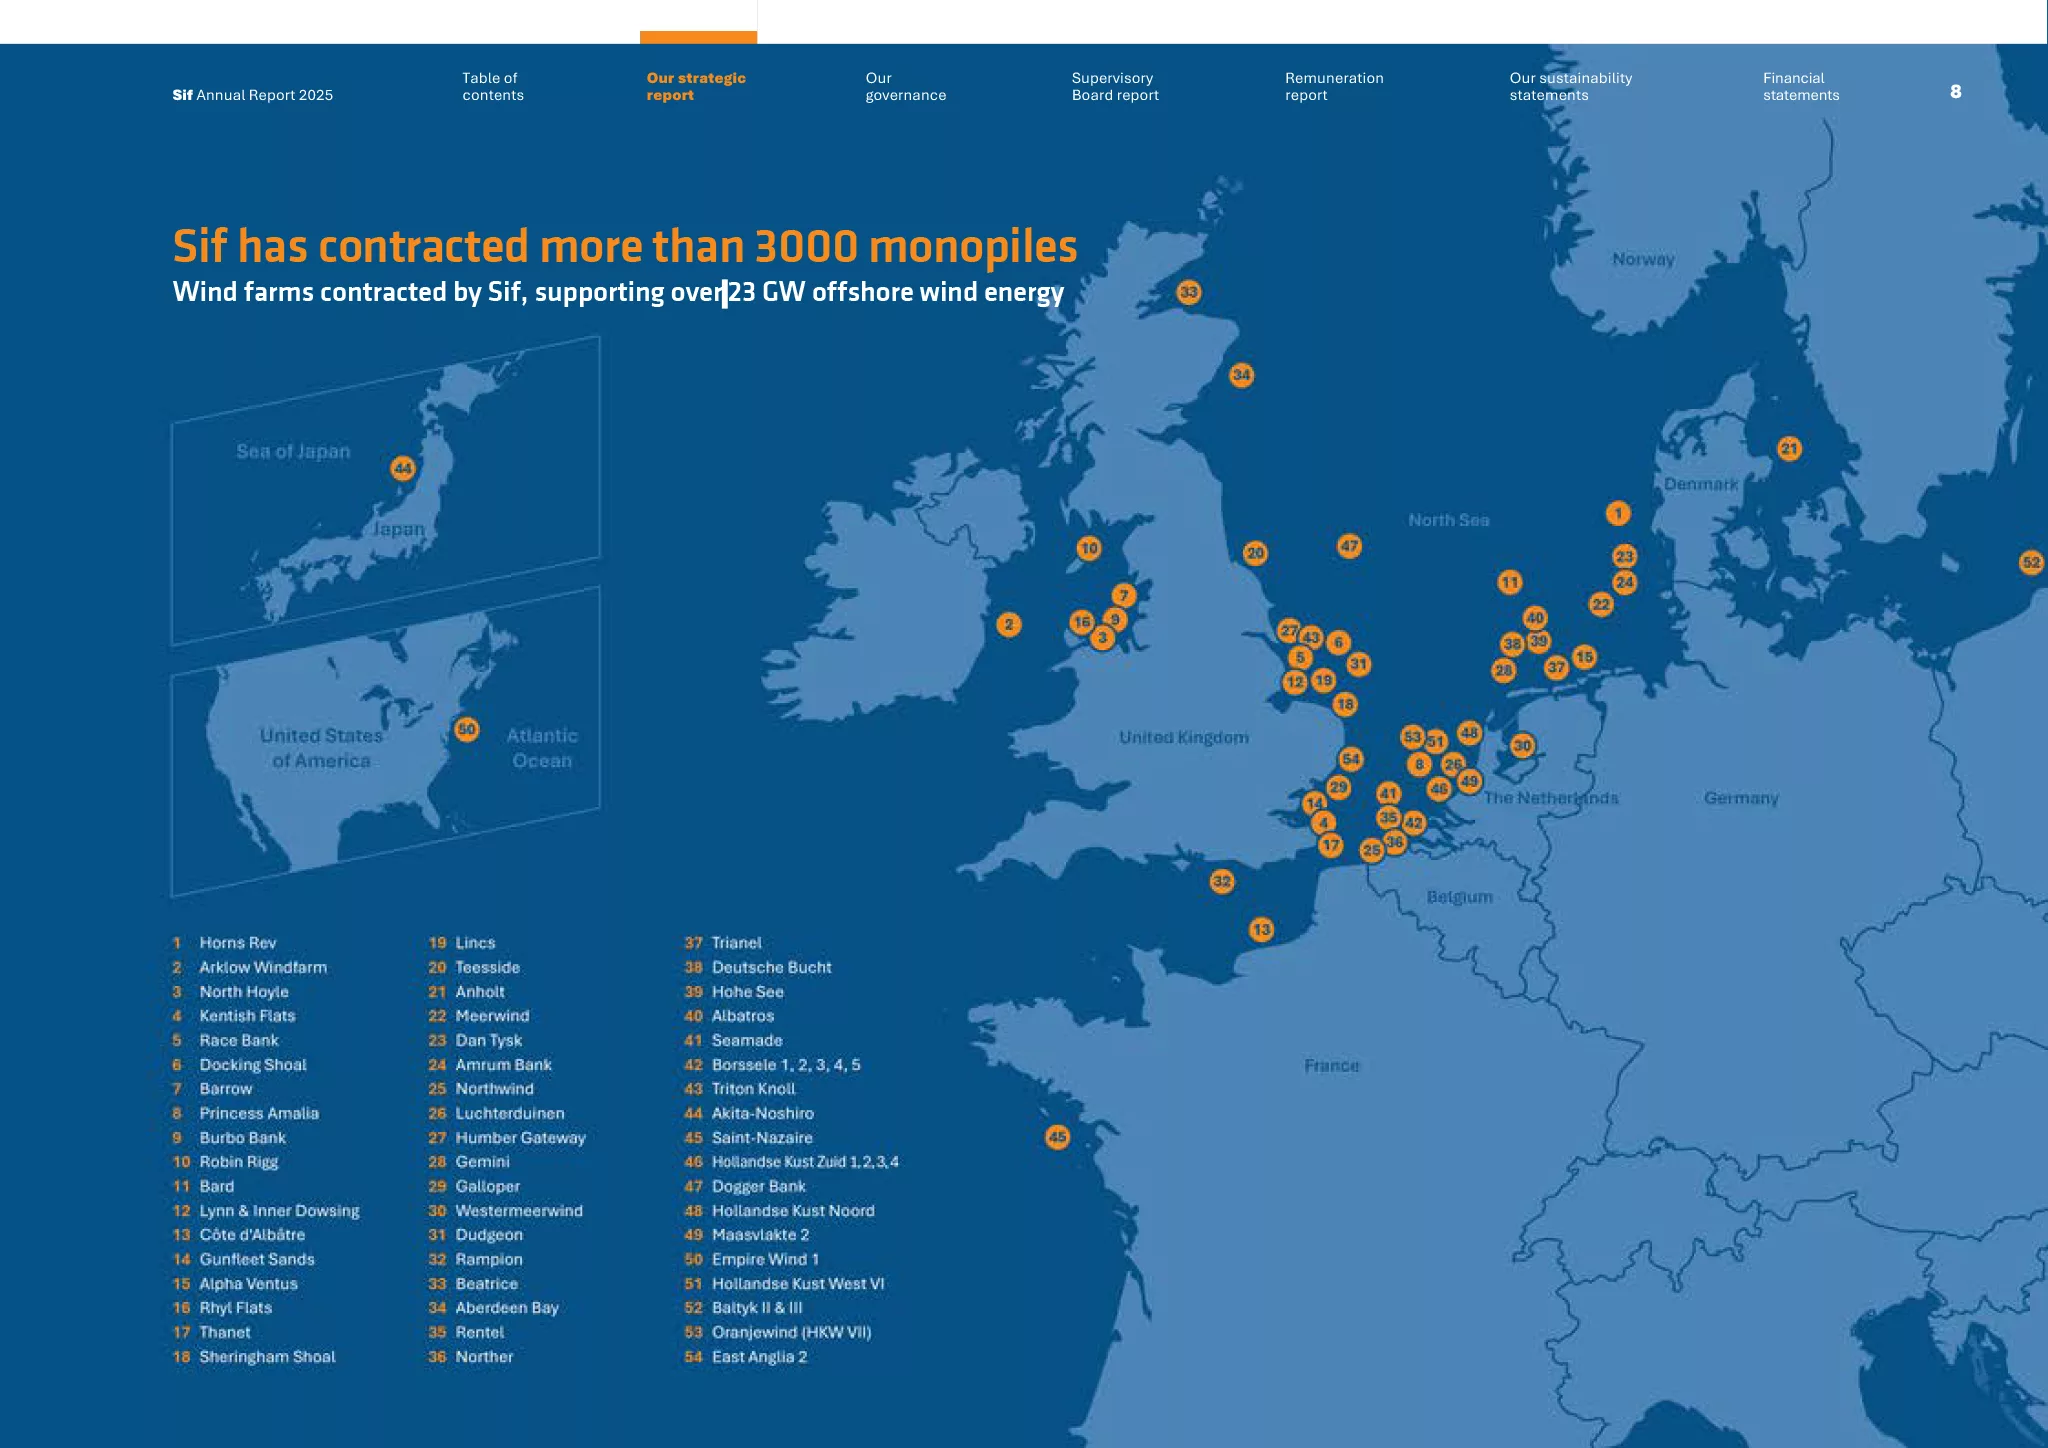Open Our sustainability statements section

point(1570,86)
